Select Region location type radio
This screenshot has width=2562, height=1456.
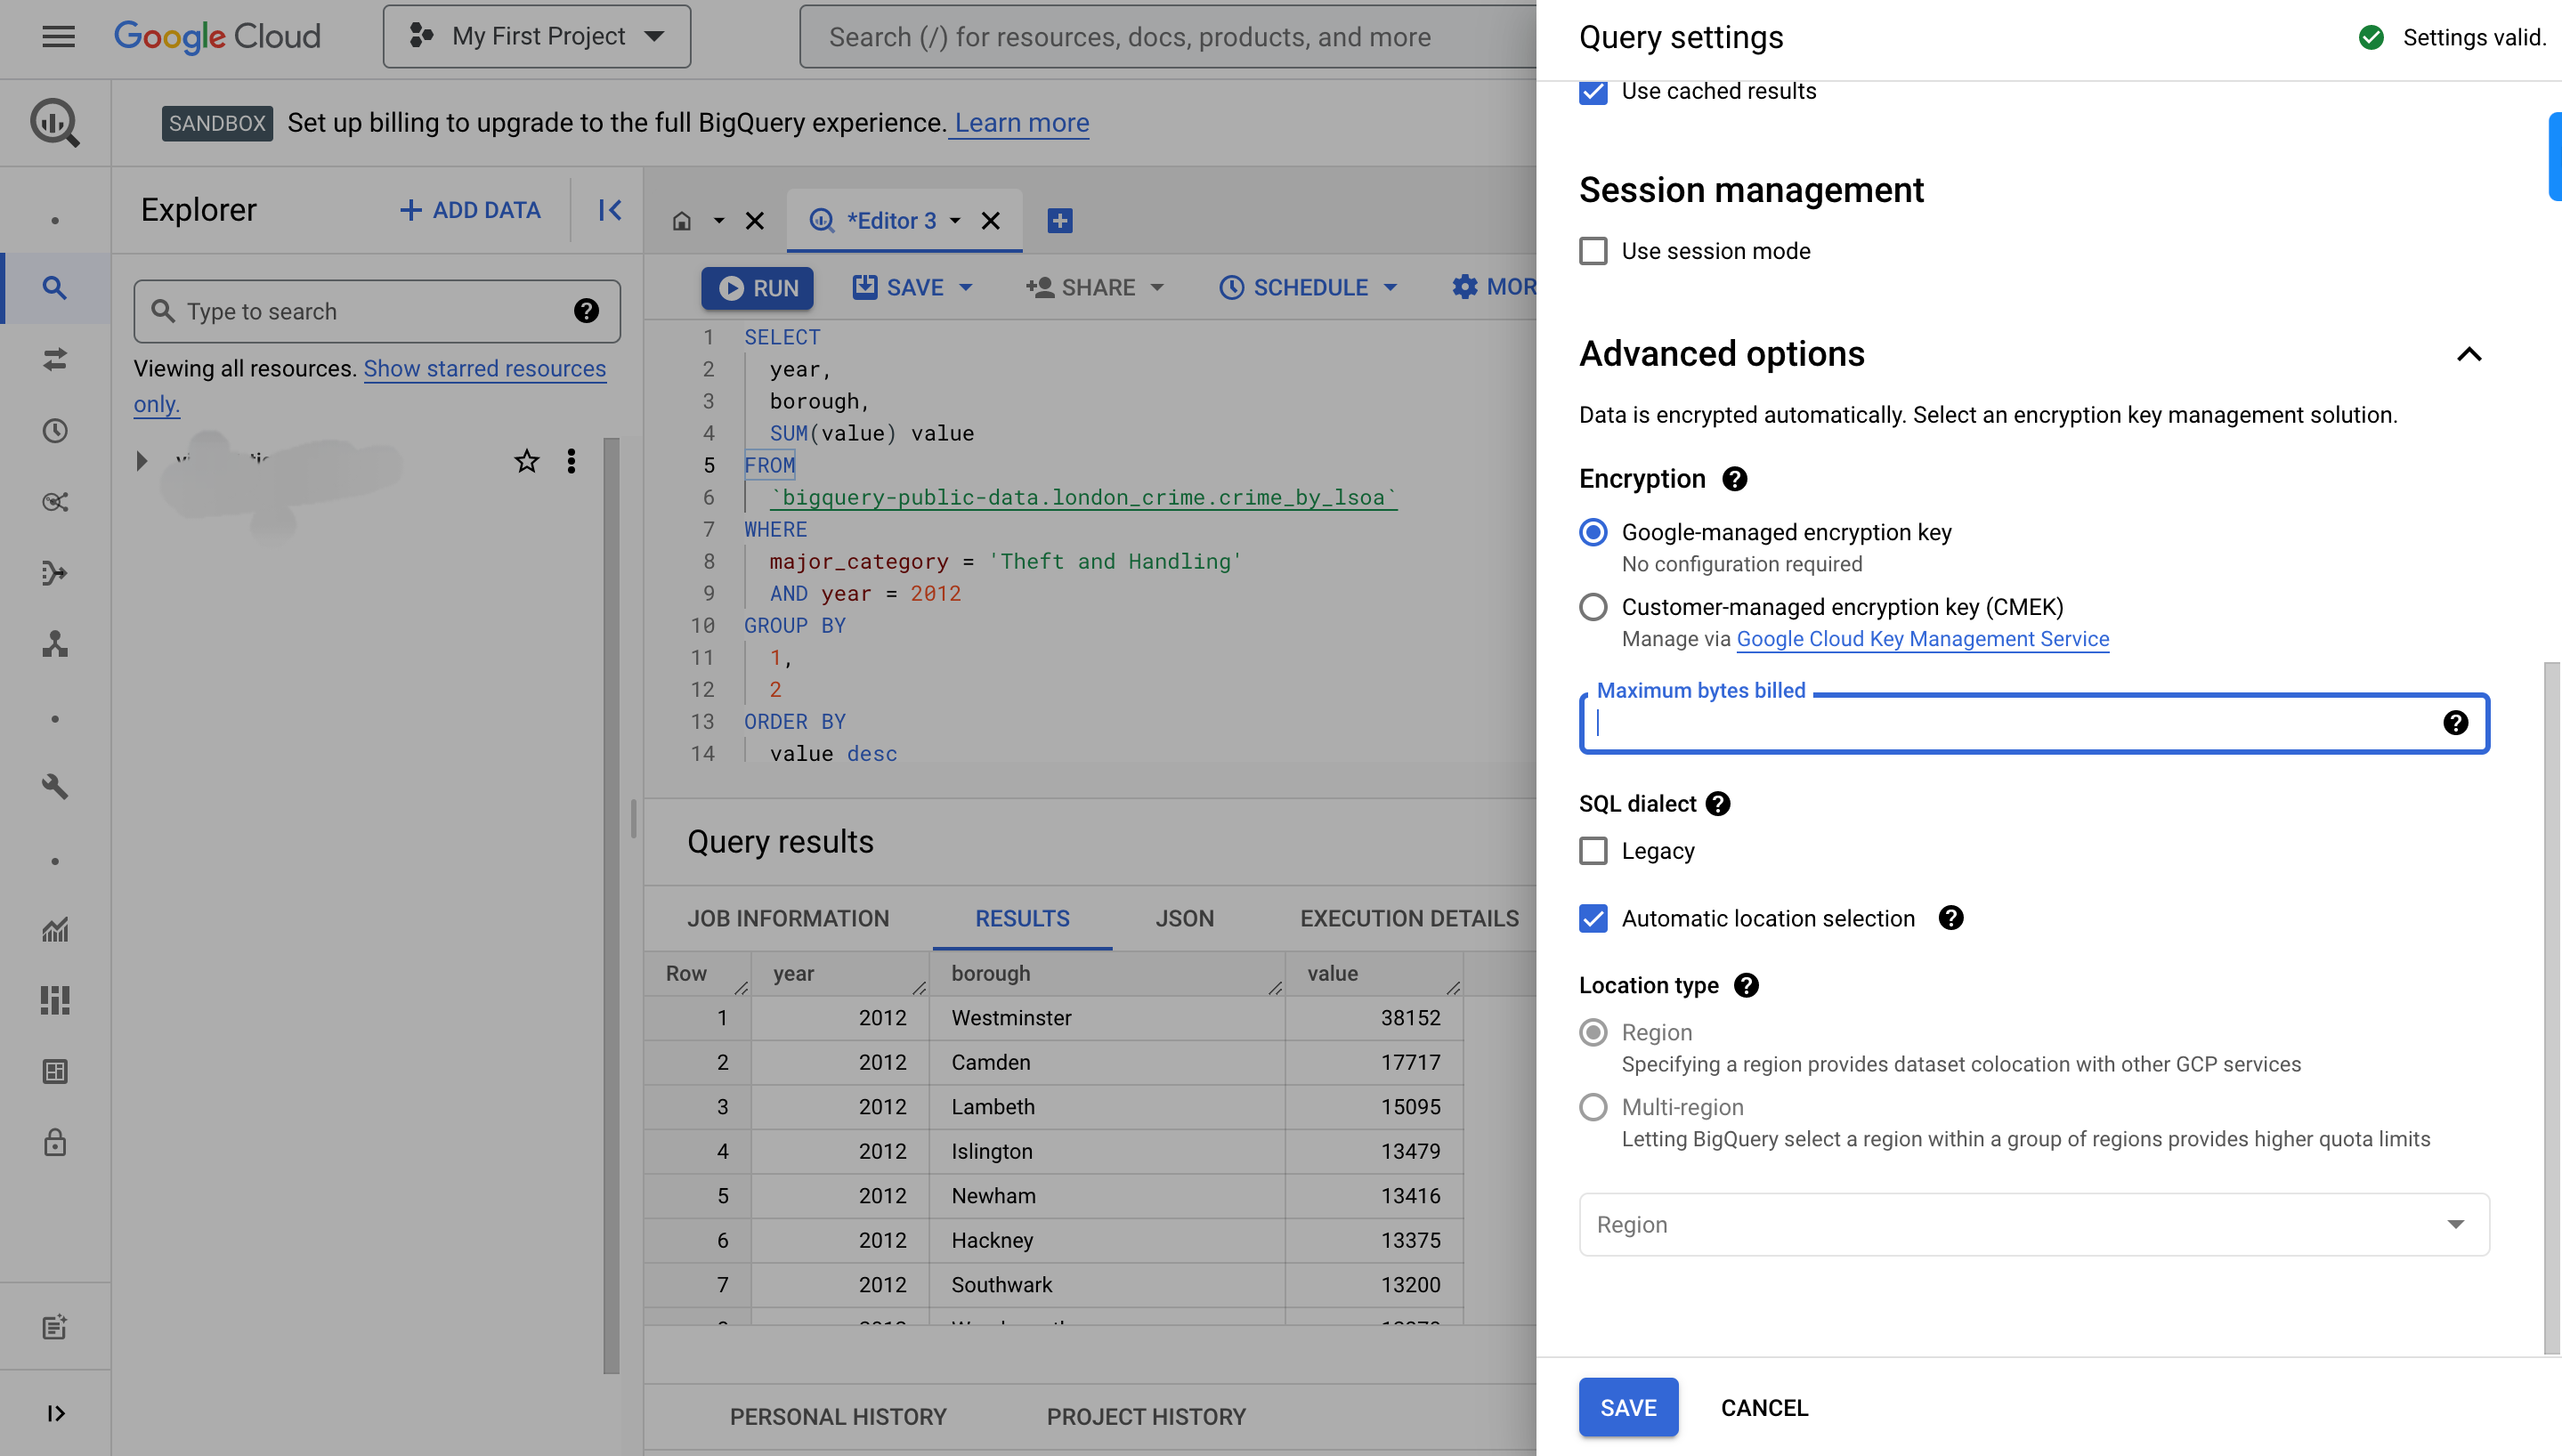click(1594, 1032)
